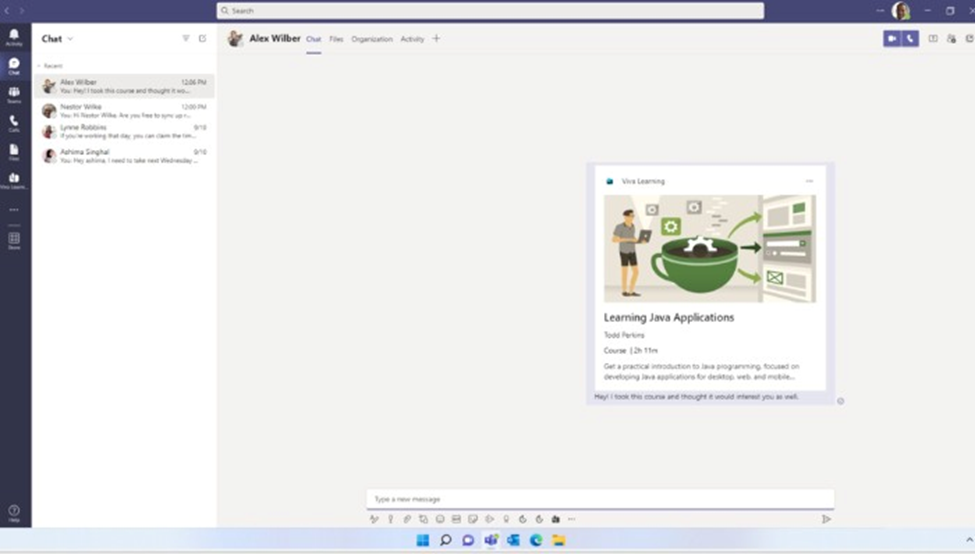This screenshot has width=975, height=554.
Task: Attach a file using the paperclip icon
Action: (407, 519)
